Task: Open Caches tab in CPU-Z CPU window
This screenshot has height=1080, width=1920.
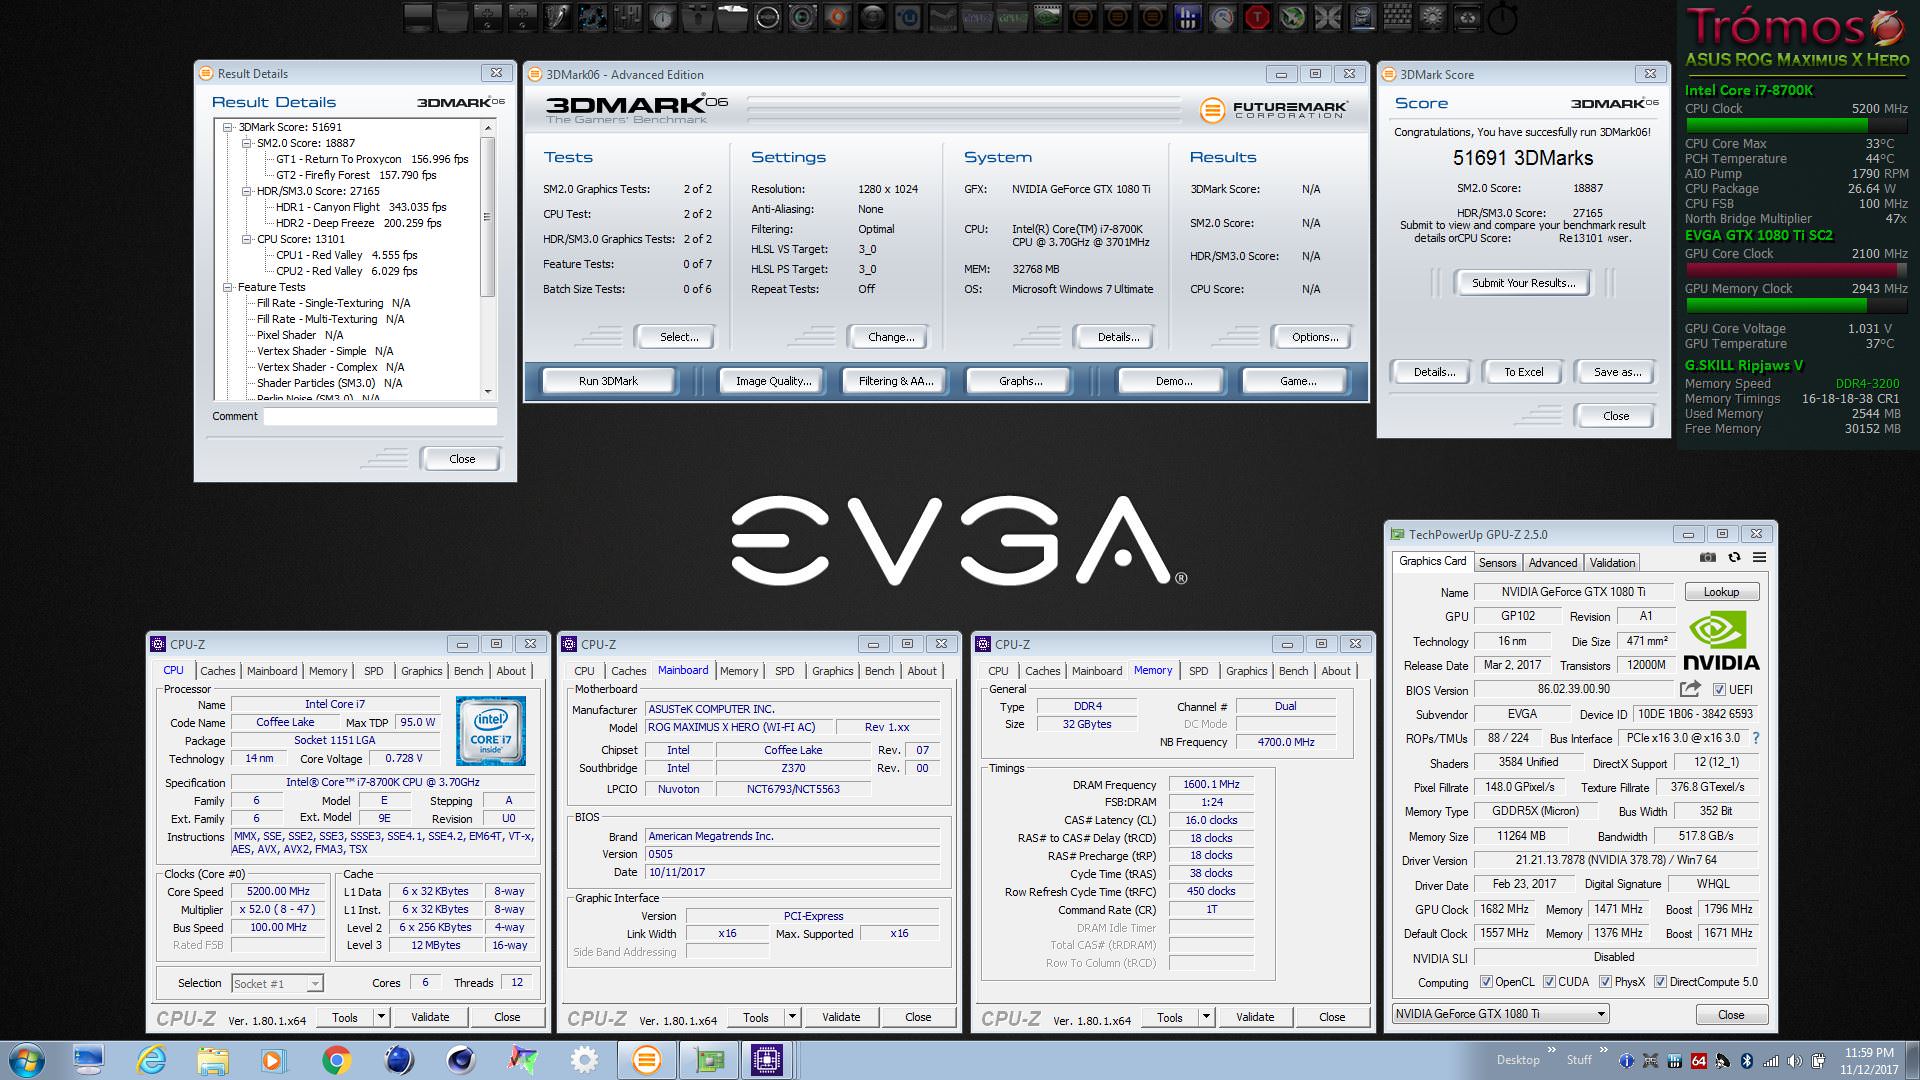Action: click(217, 671)
